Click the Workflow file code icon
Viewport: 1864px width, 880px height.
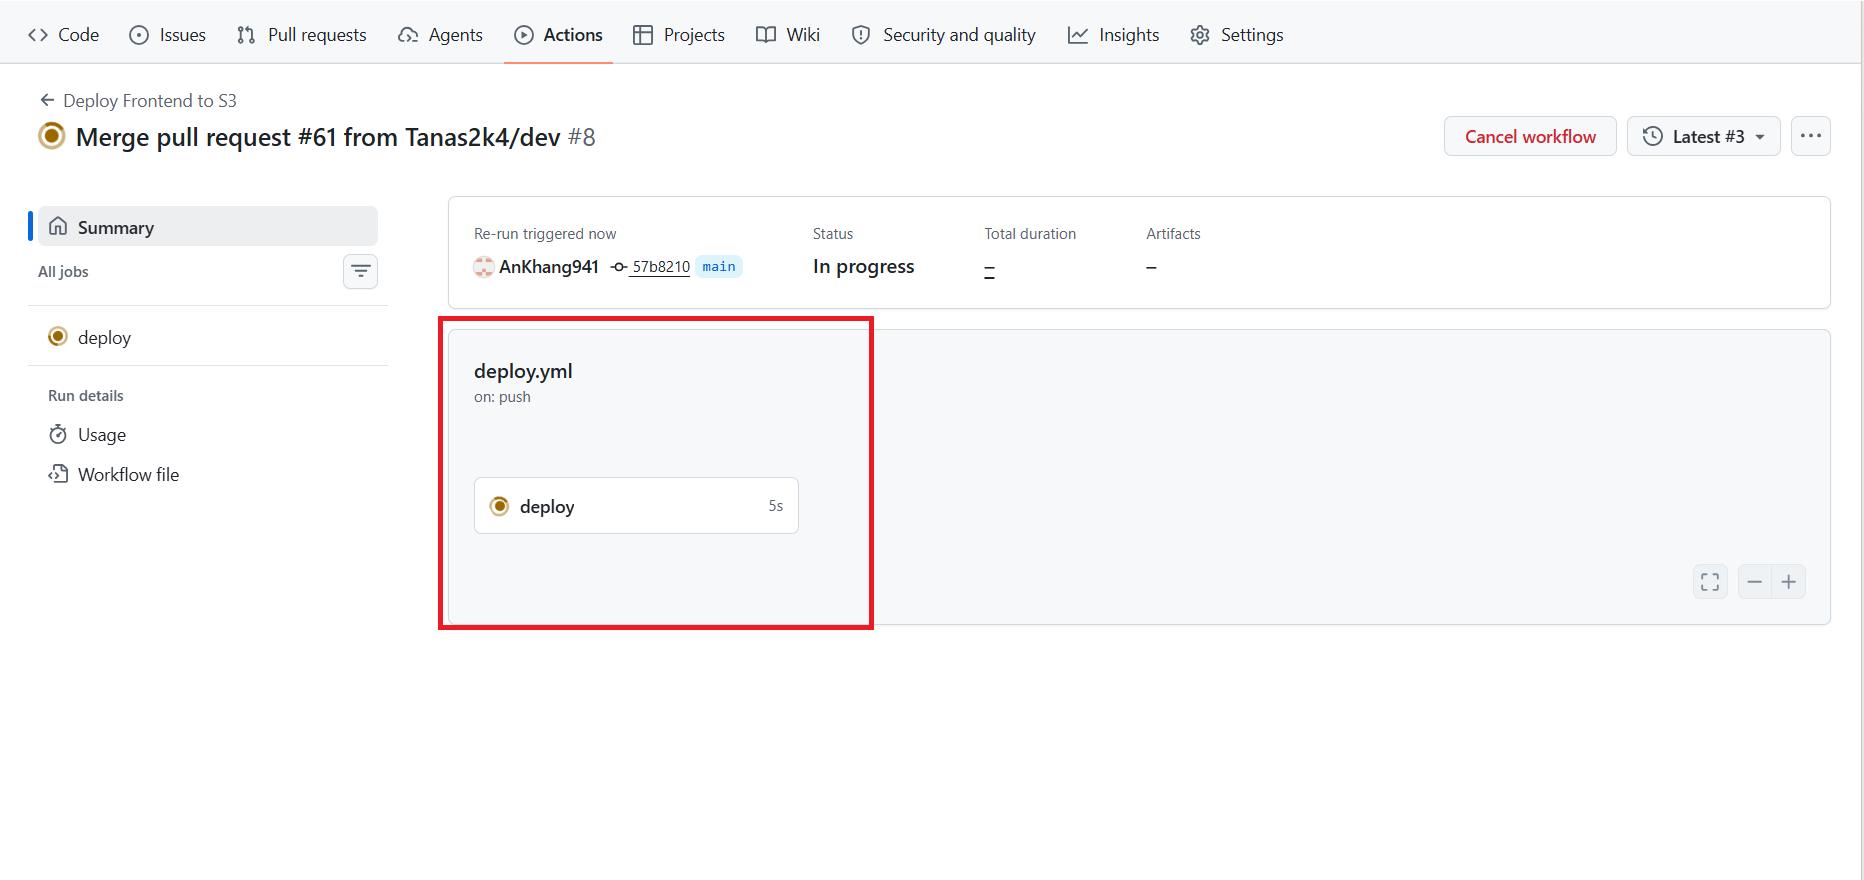pyautogui.click(x=58, y=474)
